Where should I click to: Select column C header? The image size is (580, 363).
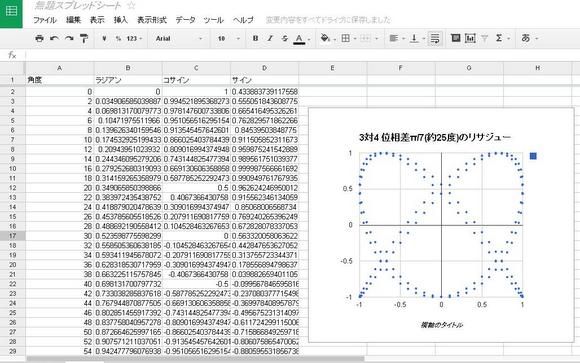click(x=196, y=68)
